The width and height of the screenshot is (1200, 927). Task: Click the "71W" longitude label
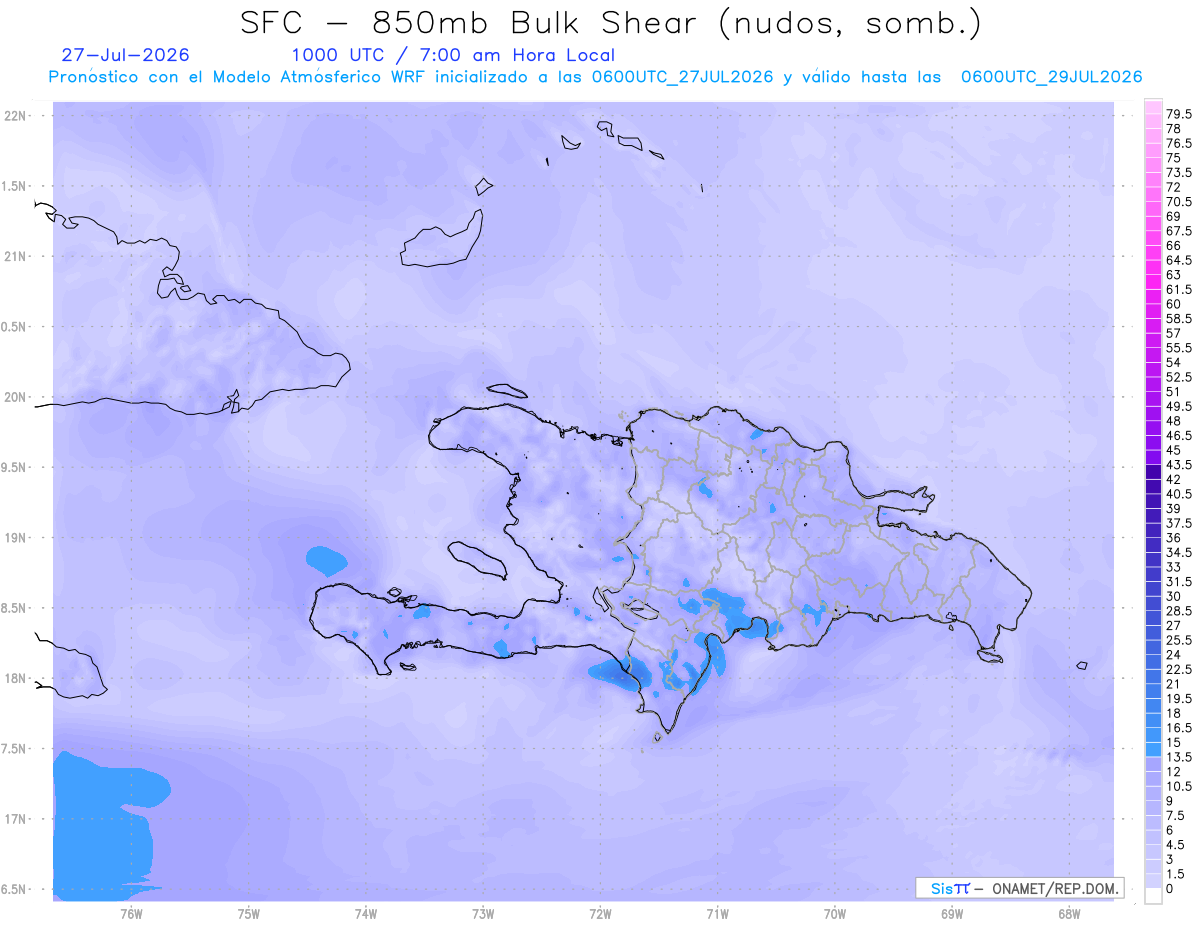[x=717, y=913]
